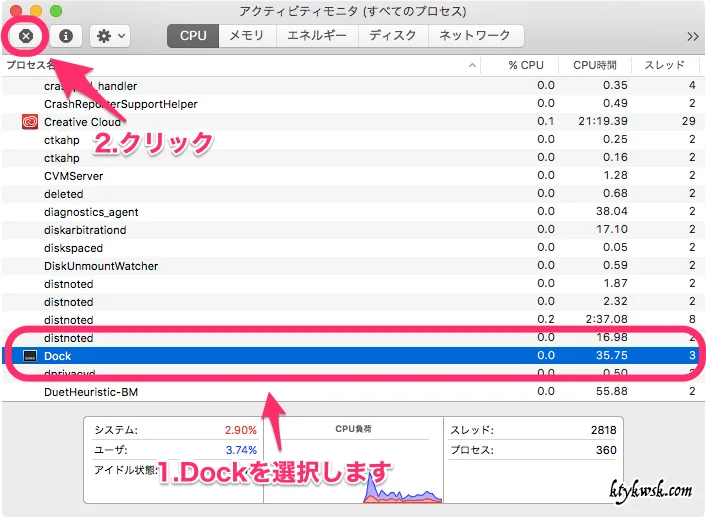The image size is (706, 517).
Task: Select the ctkahp row with CPU time 0.25
Action: [x=351, y=140]
